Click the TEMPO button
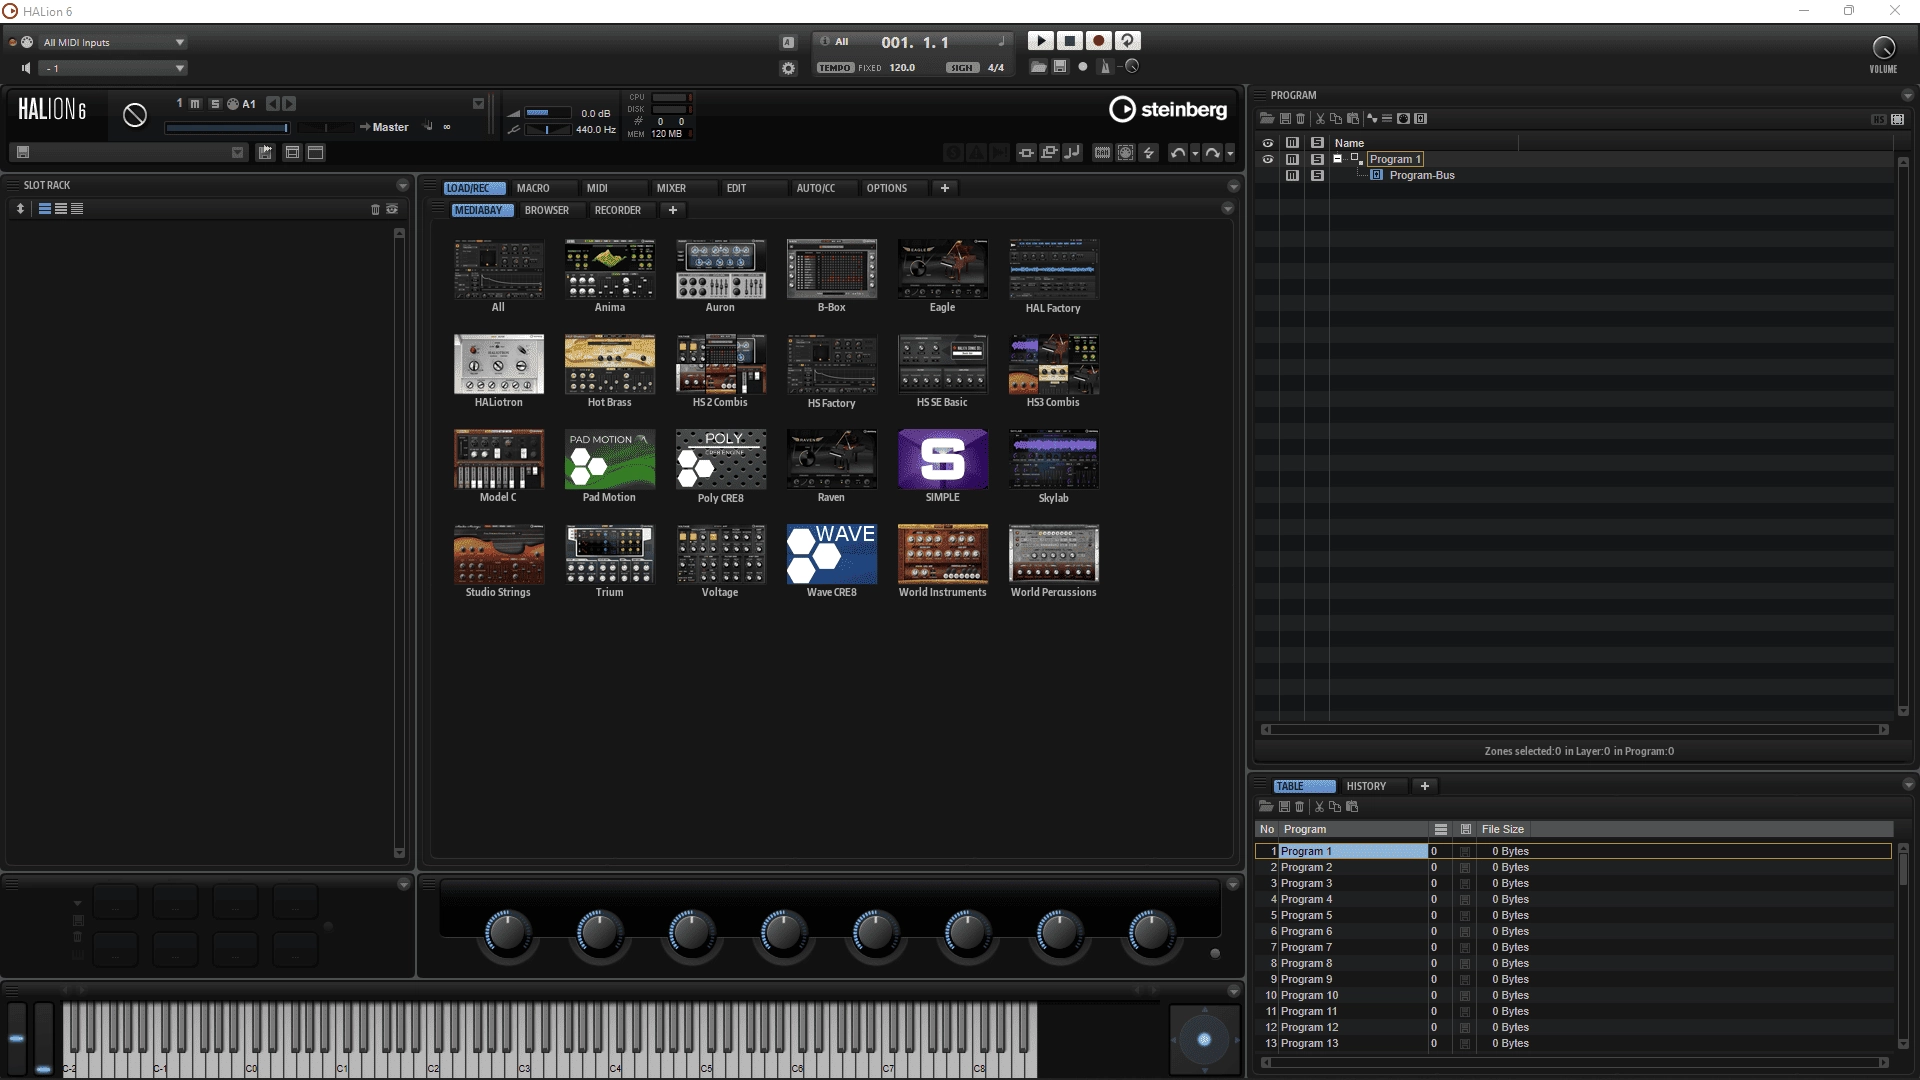 point(835,68)
